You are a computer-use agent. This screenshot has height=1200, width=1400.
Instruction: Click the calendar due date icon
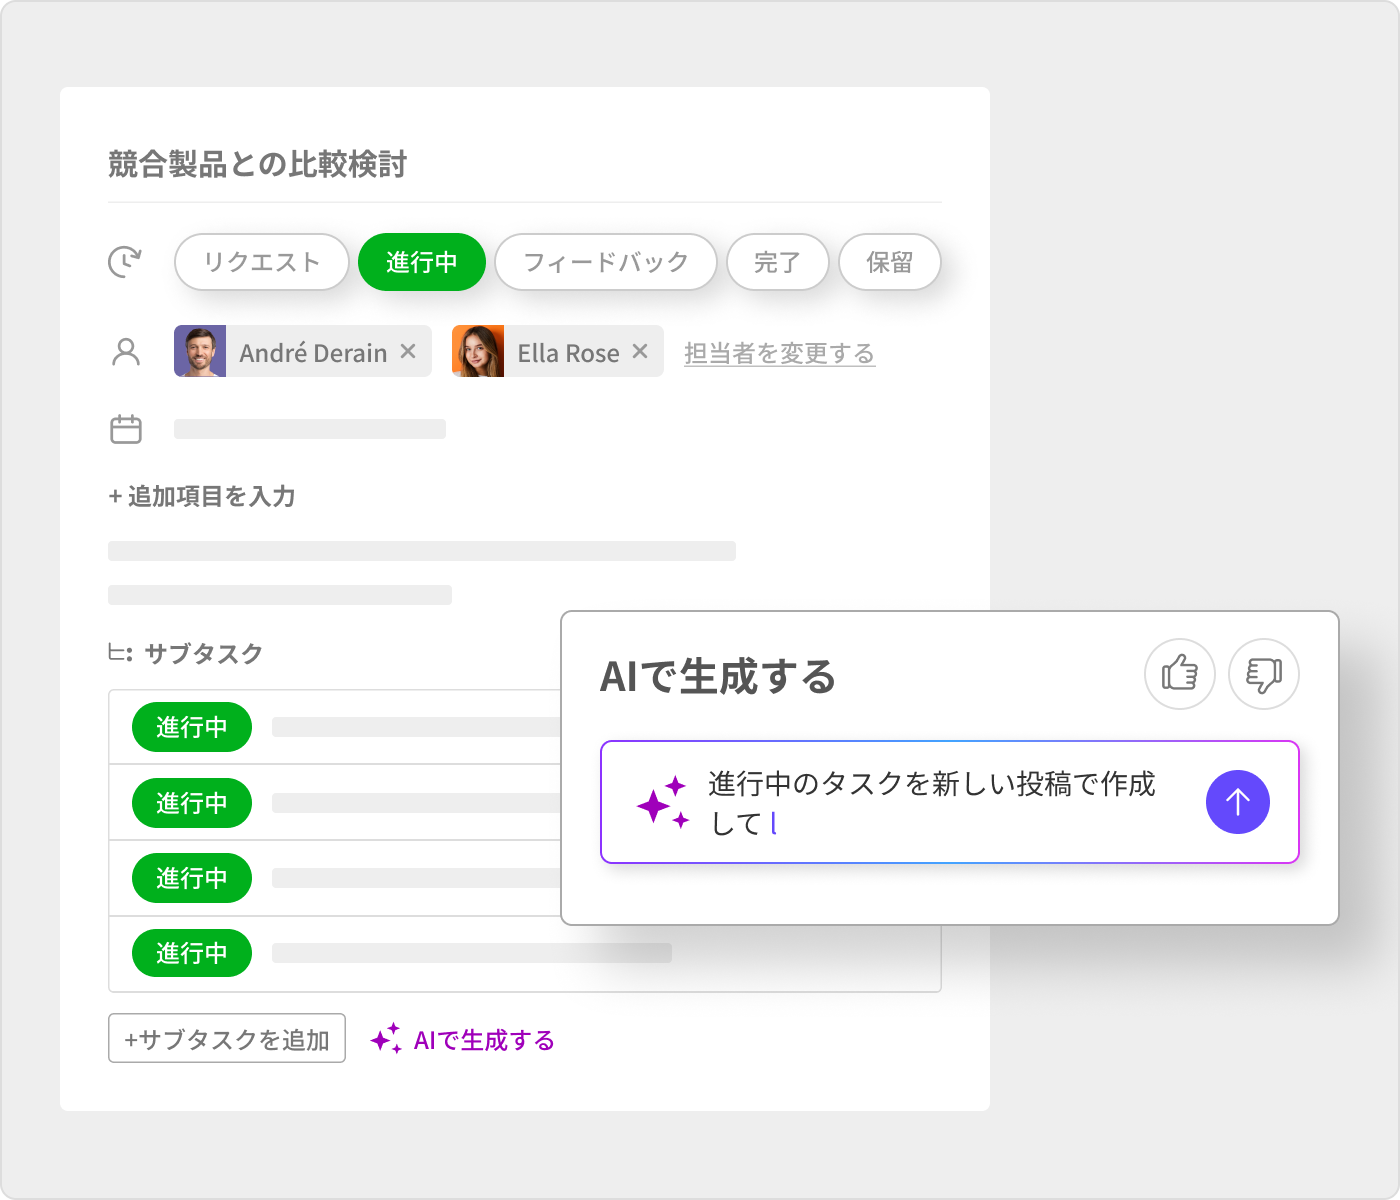(x=126, y=429)
